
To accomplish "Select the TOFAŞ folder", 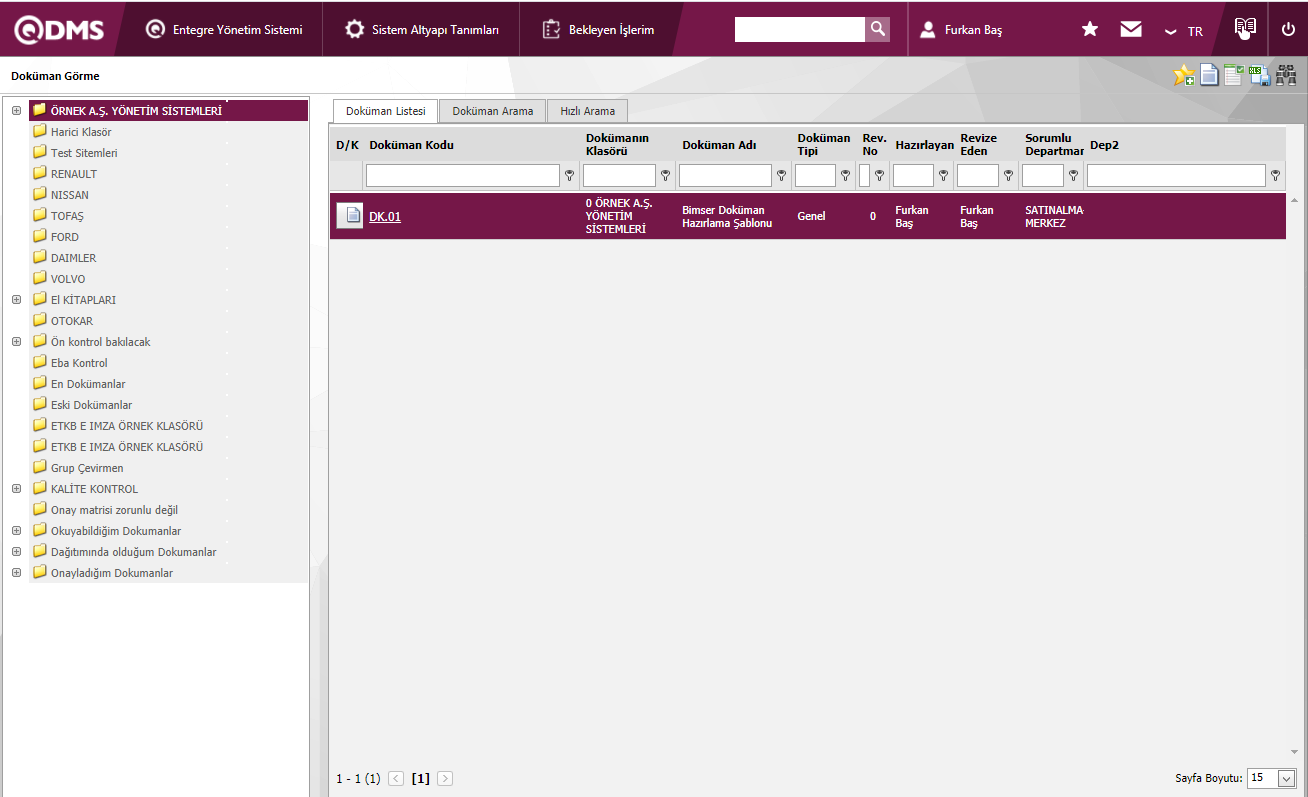I will pyautogui.click(x=67, y=216).
